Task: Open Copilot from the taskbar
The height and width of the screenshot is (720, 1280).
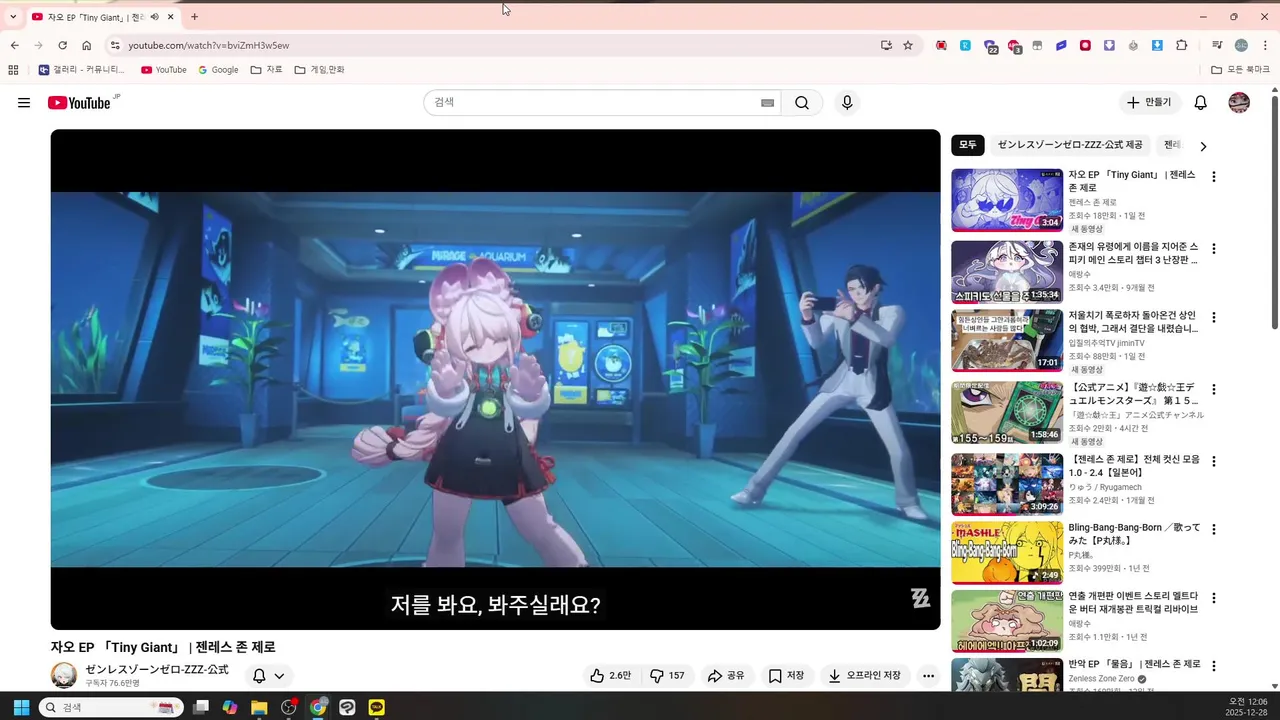Action: click(230, 707)
